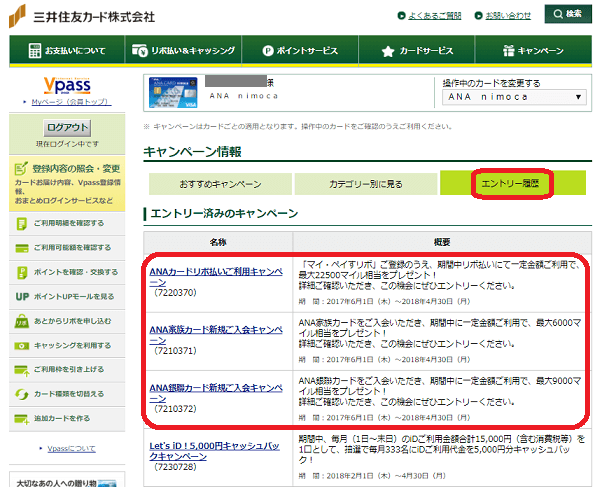This screenshot has height=487, width=604.
Task: Click ご利用可能額を確認する card icon
Action: (x=22, y=248)
